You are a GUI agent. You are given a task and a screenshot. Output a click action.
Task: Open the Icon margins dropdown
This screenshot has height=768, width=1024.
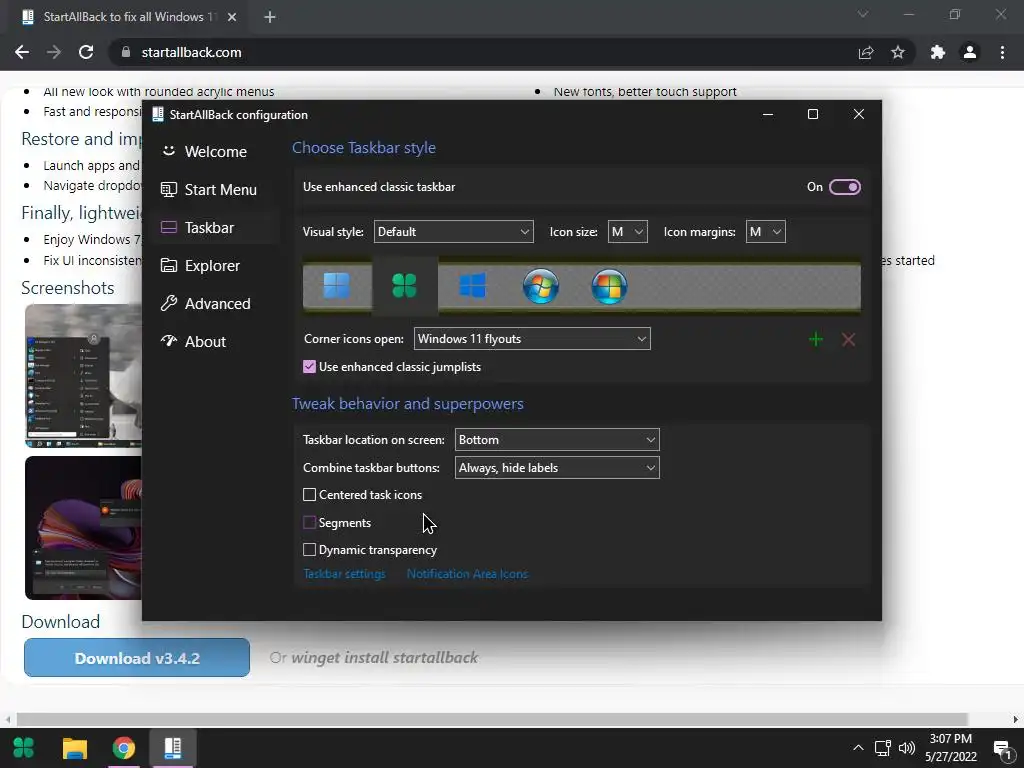765,232
